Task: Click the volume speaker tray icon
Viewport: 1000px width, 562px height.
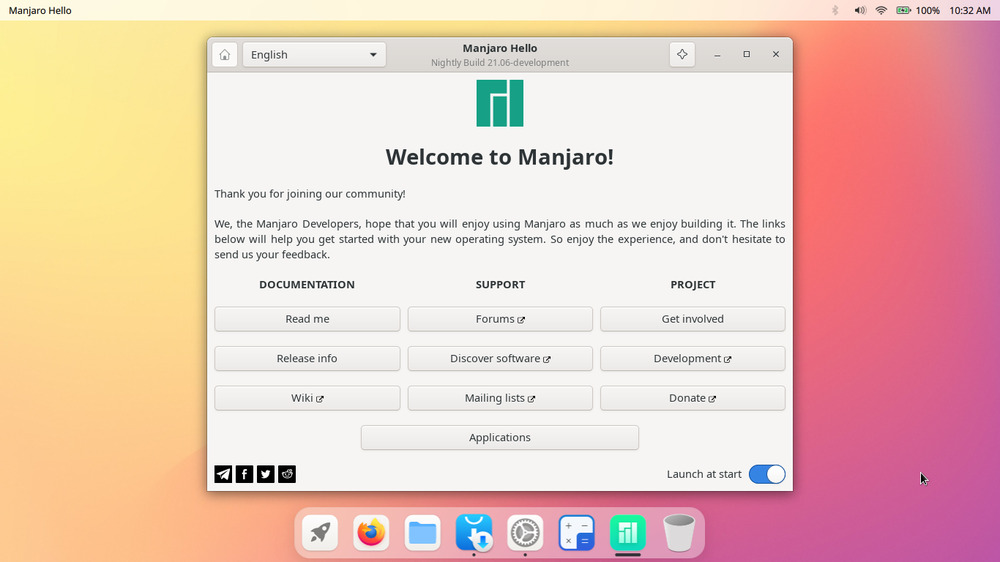Action: click(860, 10)
